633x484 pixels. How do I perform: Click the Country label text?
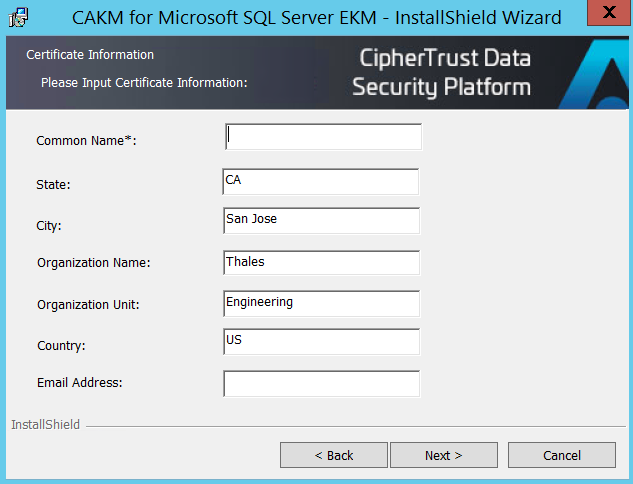click(x=61, y=346)
